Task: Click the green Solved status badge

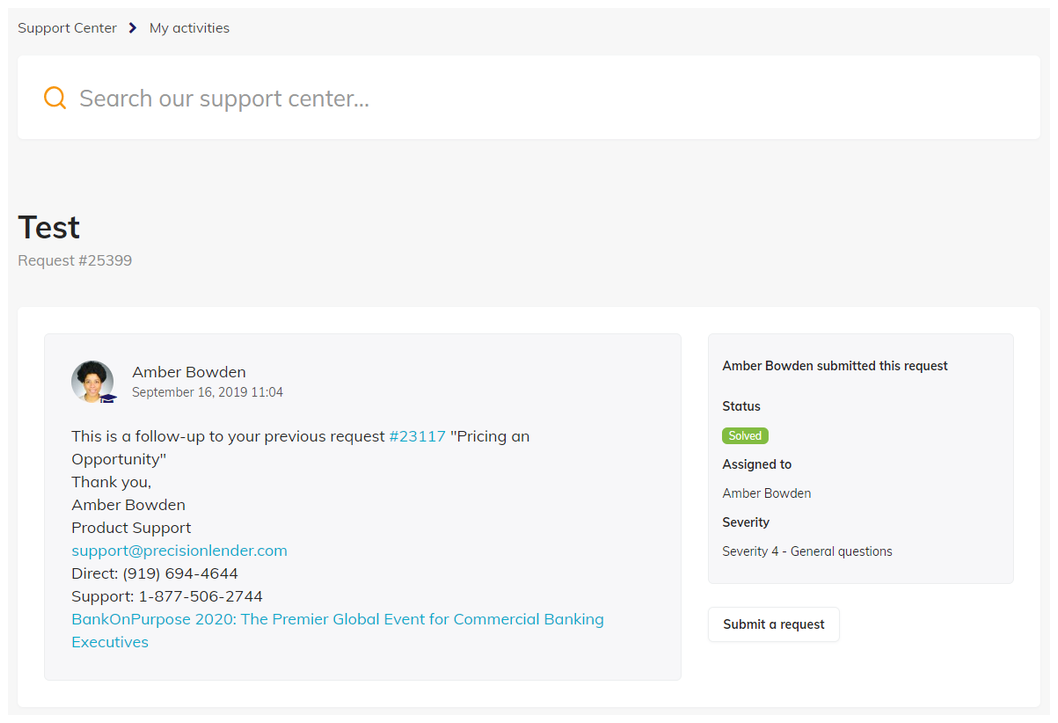Action: click(745, 436)
